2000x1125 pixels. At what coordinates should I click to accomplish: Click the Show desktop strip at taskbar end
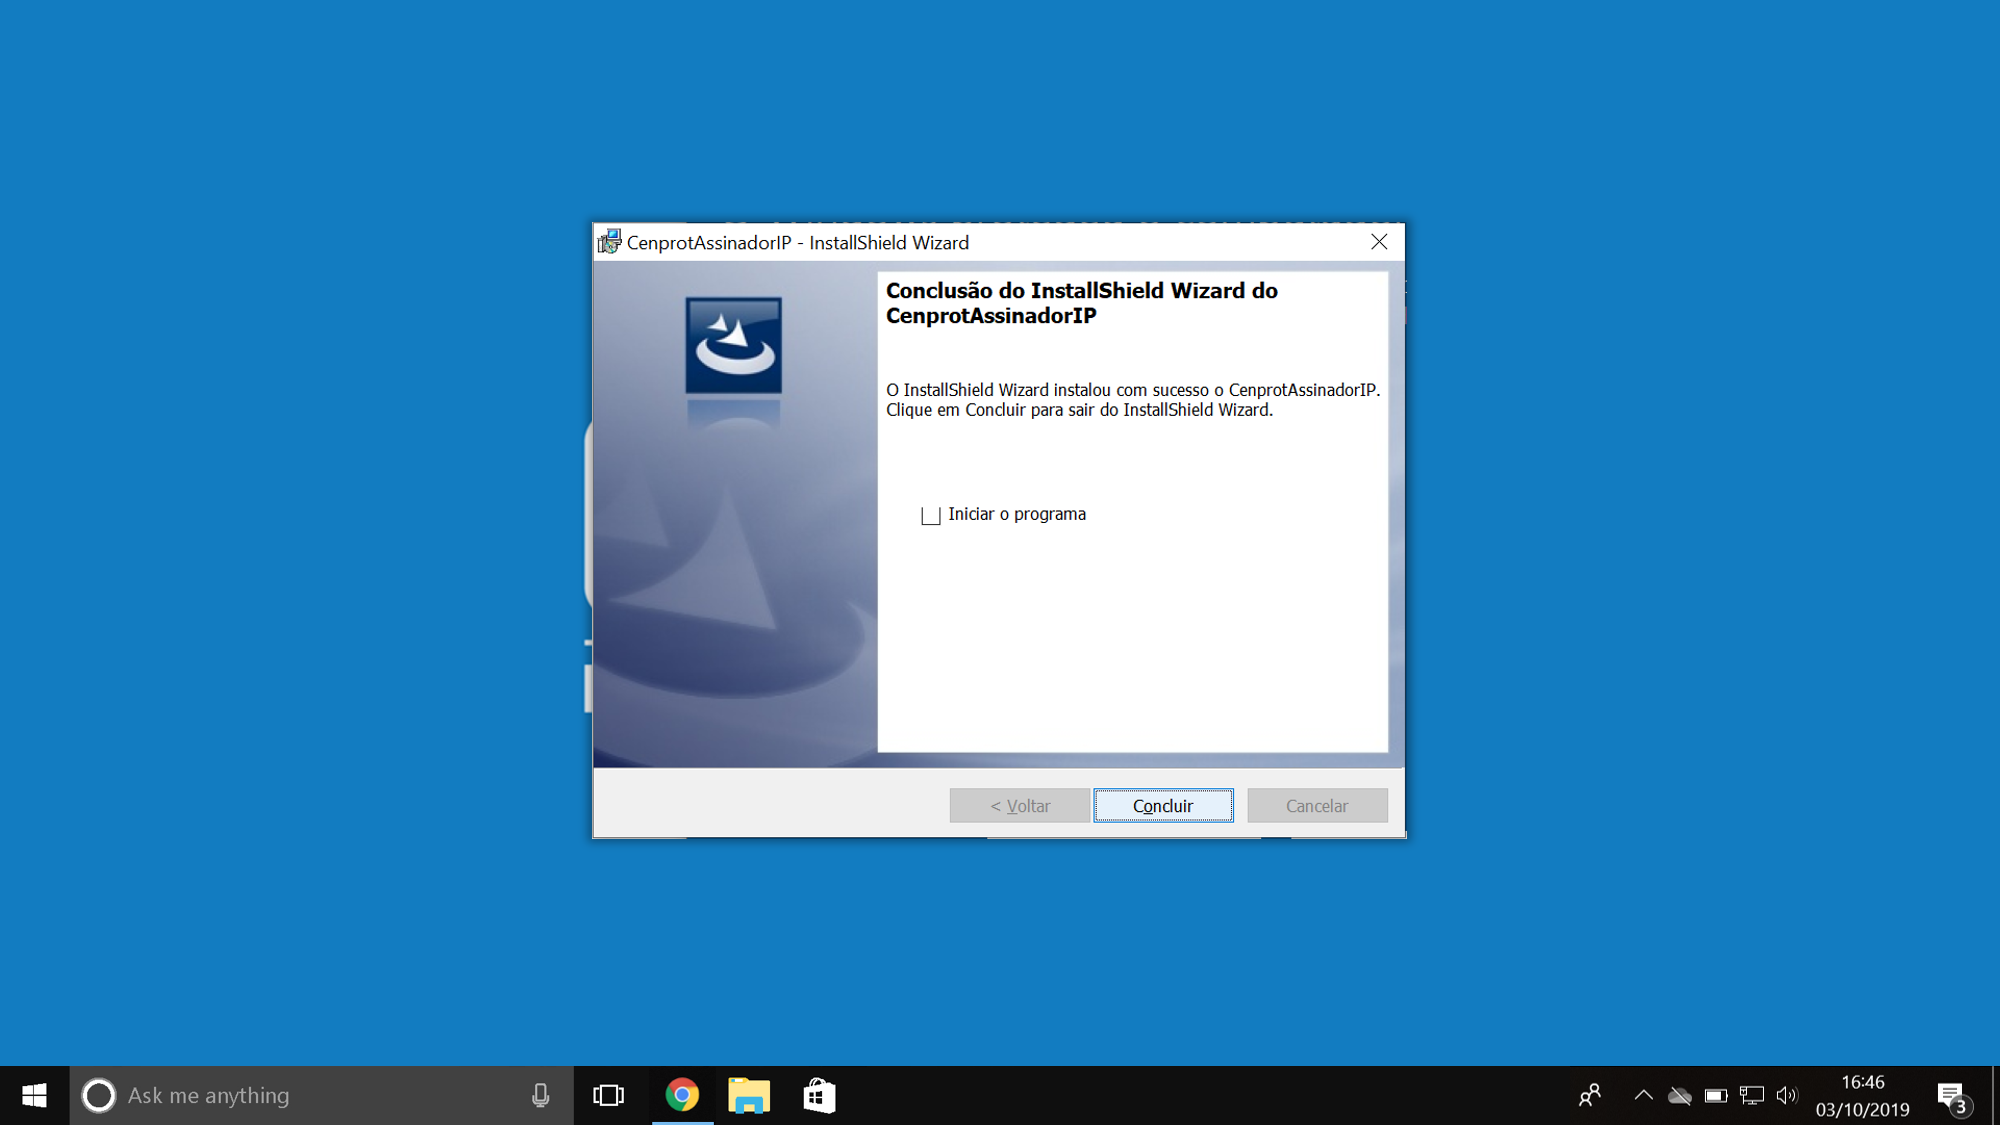1995,1096
